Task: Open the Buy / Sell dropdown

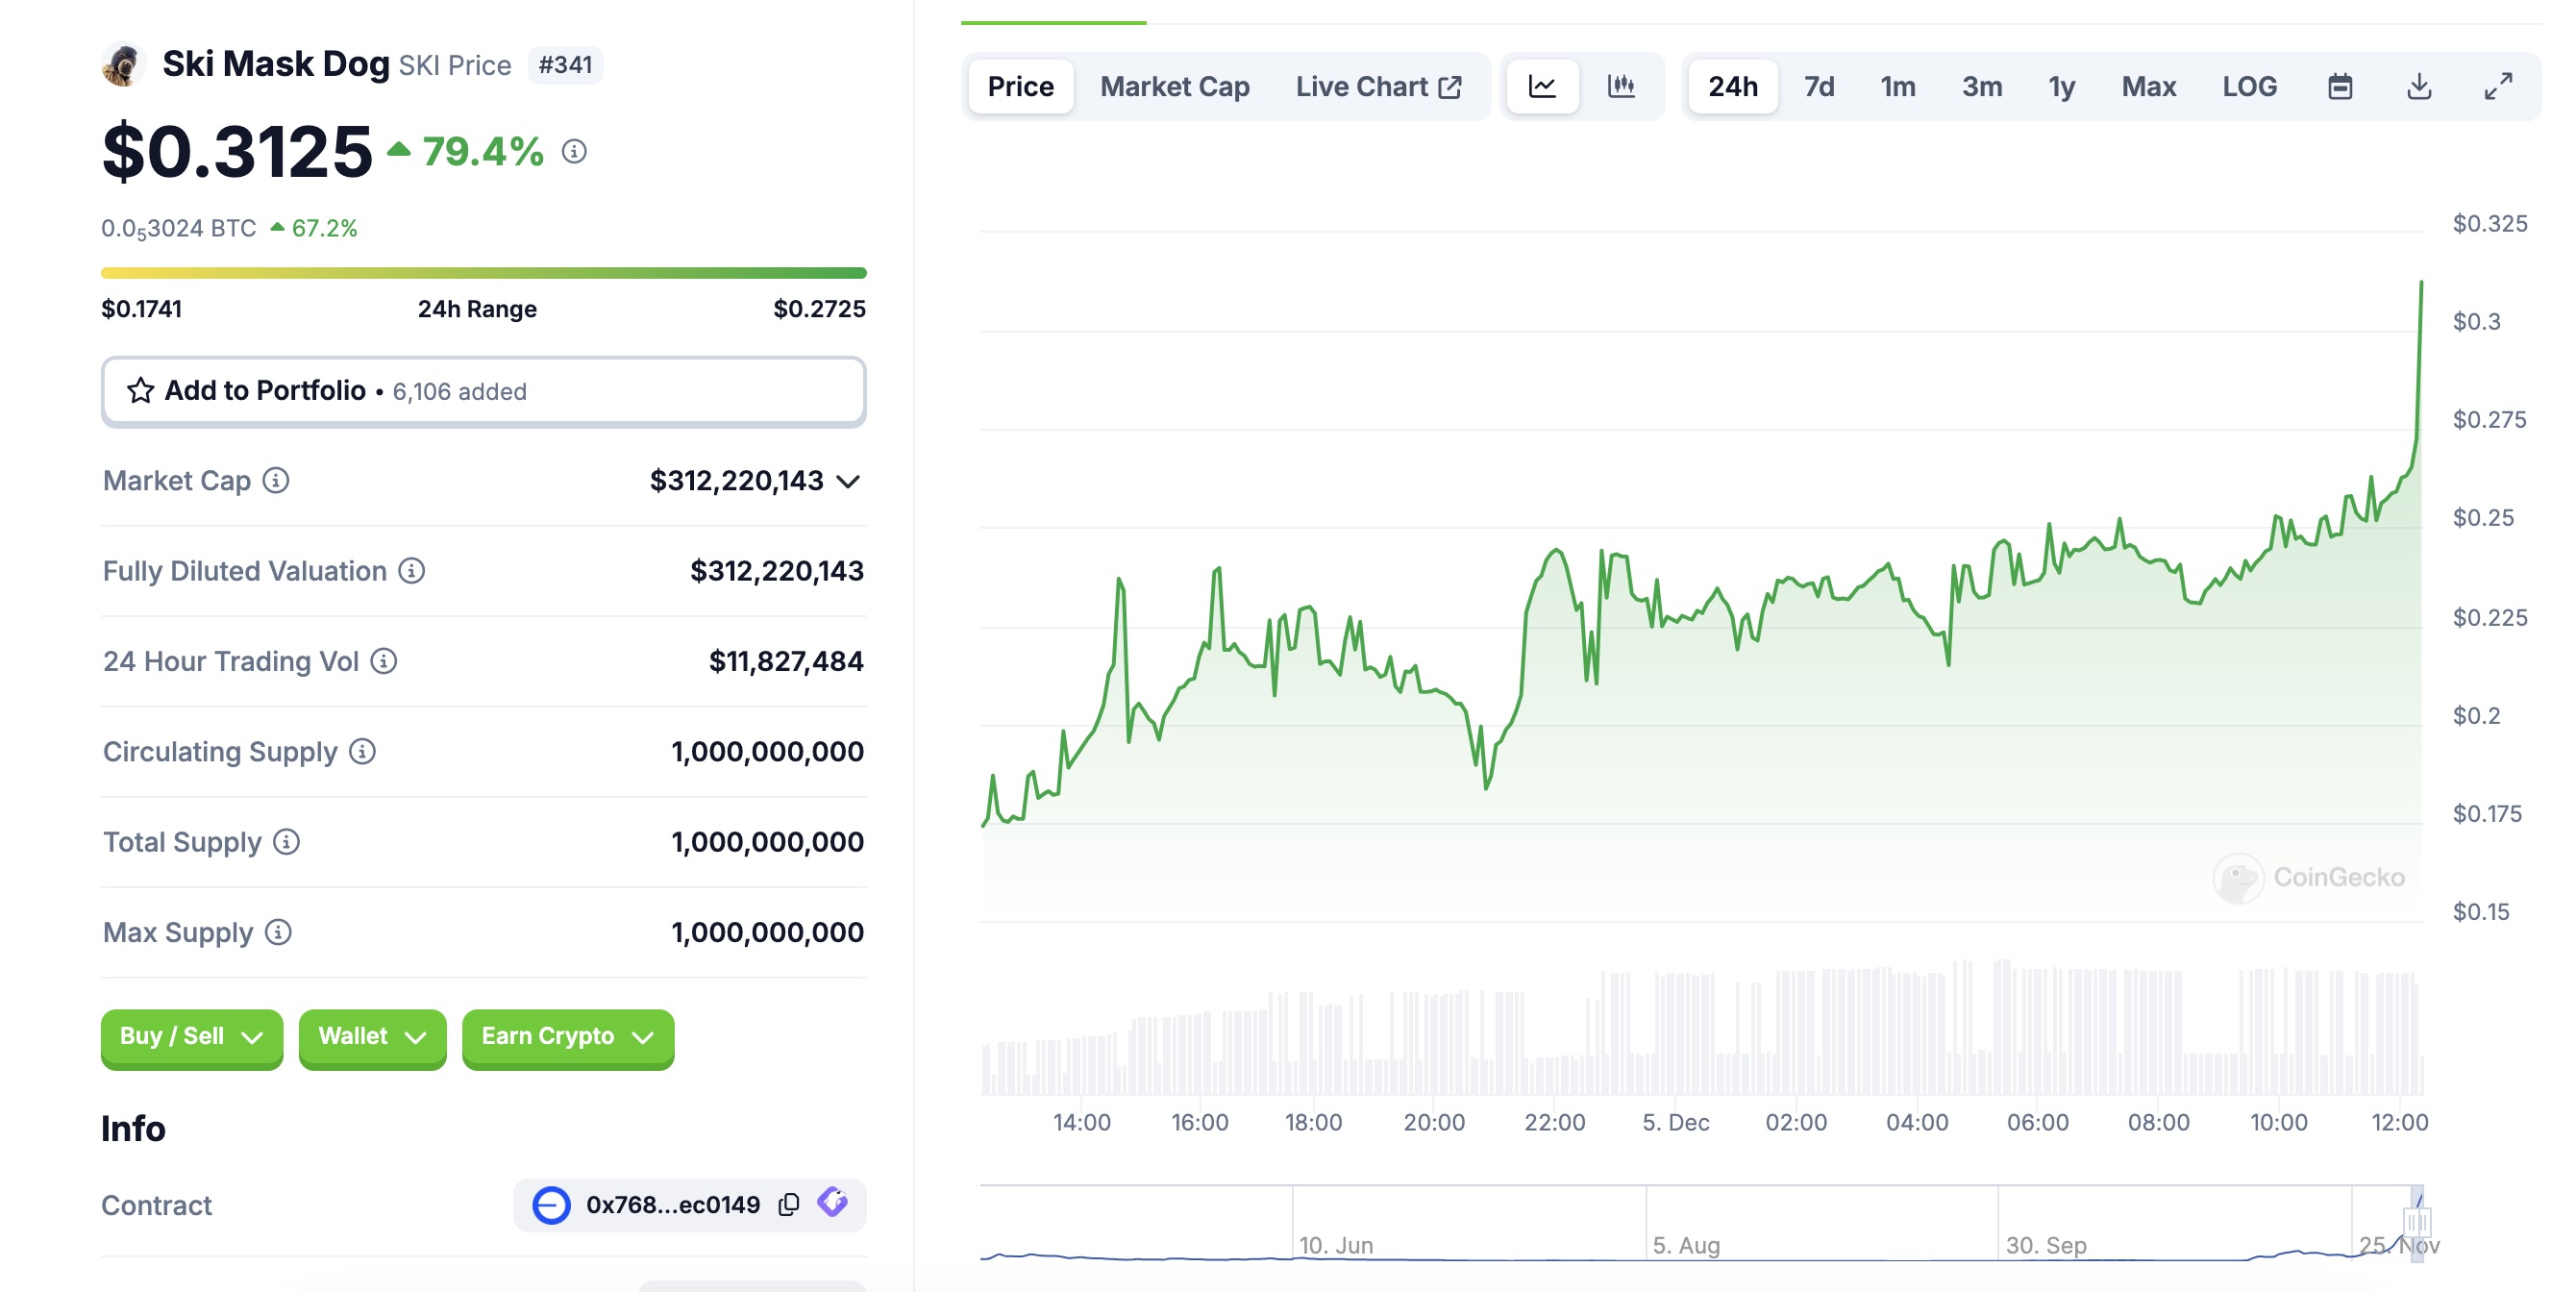Action: (x=191, y=1037)
